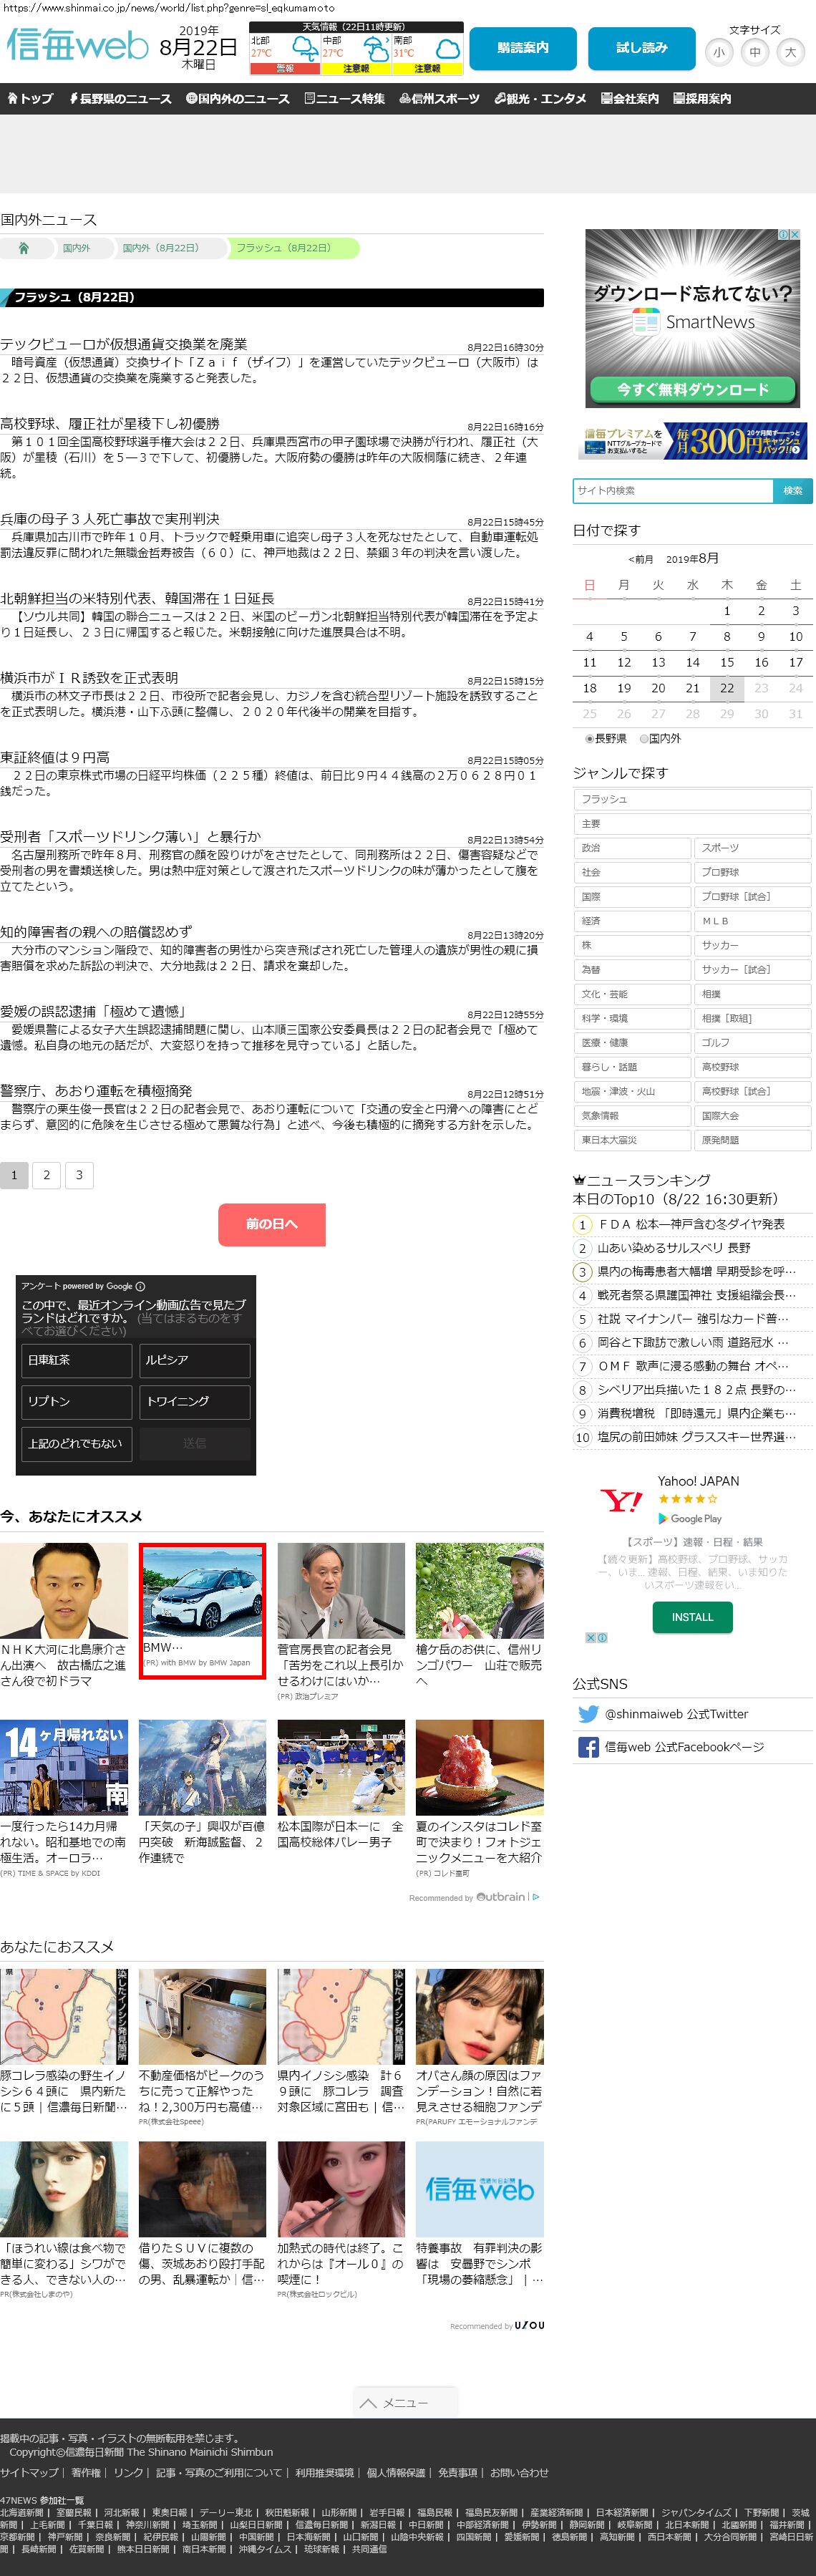Viewport: 816px width, 2576px height.
Task: Go to page 2 of results
Action: 46,1175
